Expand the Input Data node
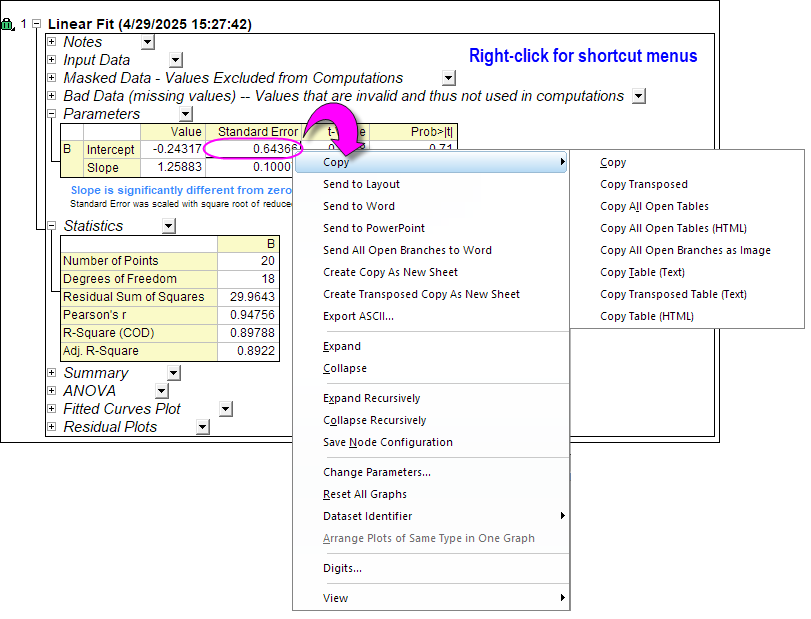This screenshot has height=619, width=811. [50, 60]
